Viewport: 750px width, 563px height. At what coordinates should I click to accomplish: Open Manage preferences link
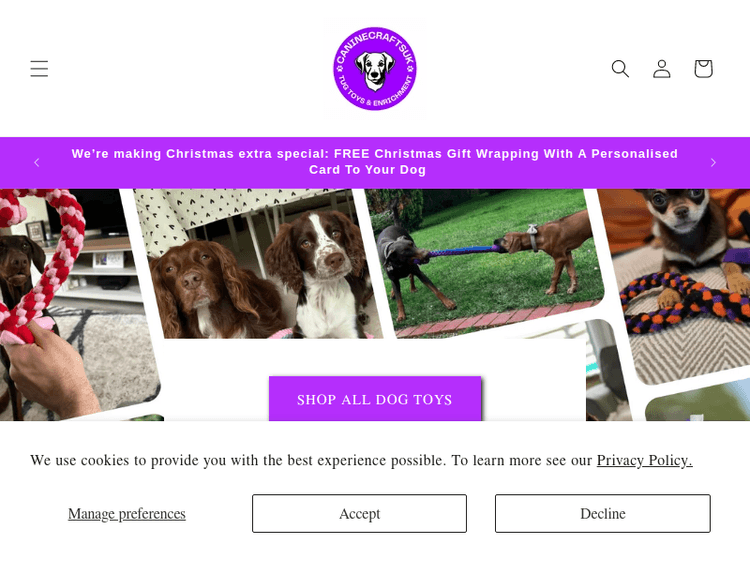(127, 513)
